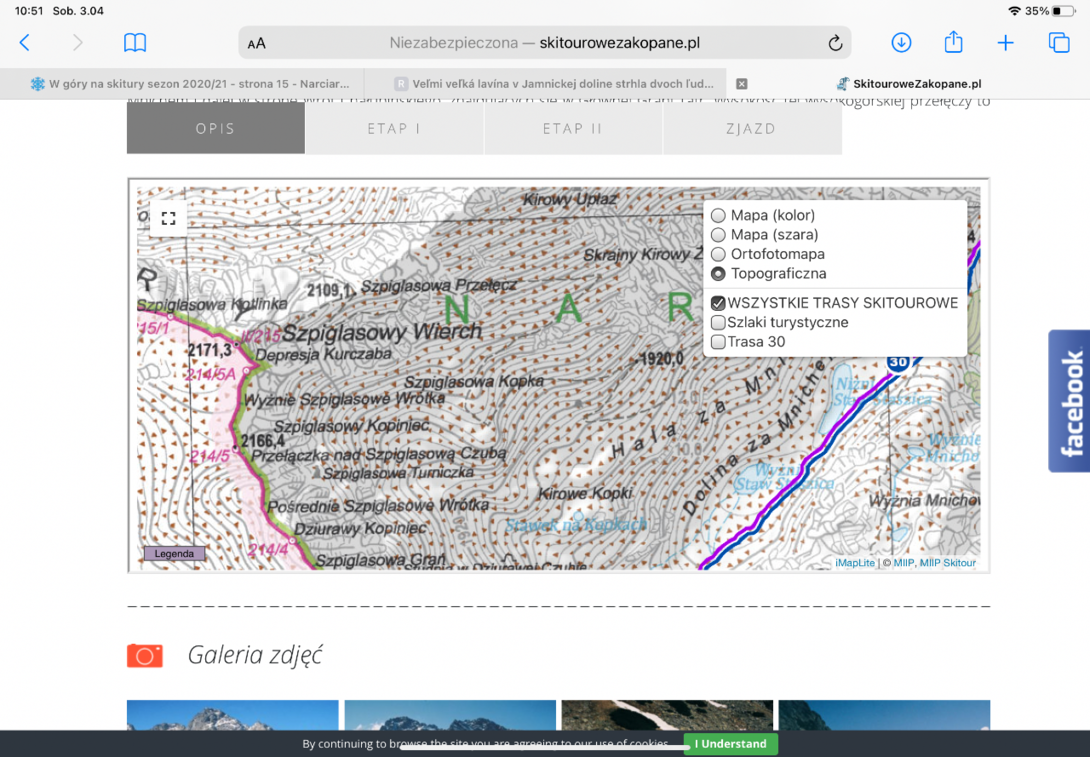1090x757 pixels.
Task: Tap the address bar URL field
Action: (544, 43)
